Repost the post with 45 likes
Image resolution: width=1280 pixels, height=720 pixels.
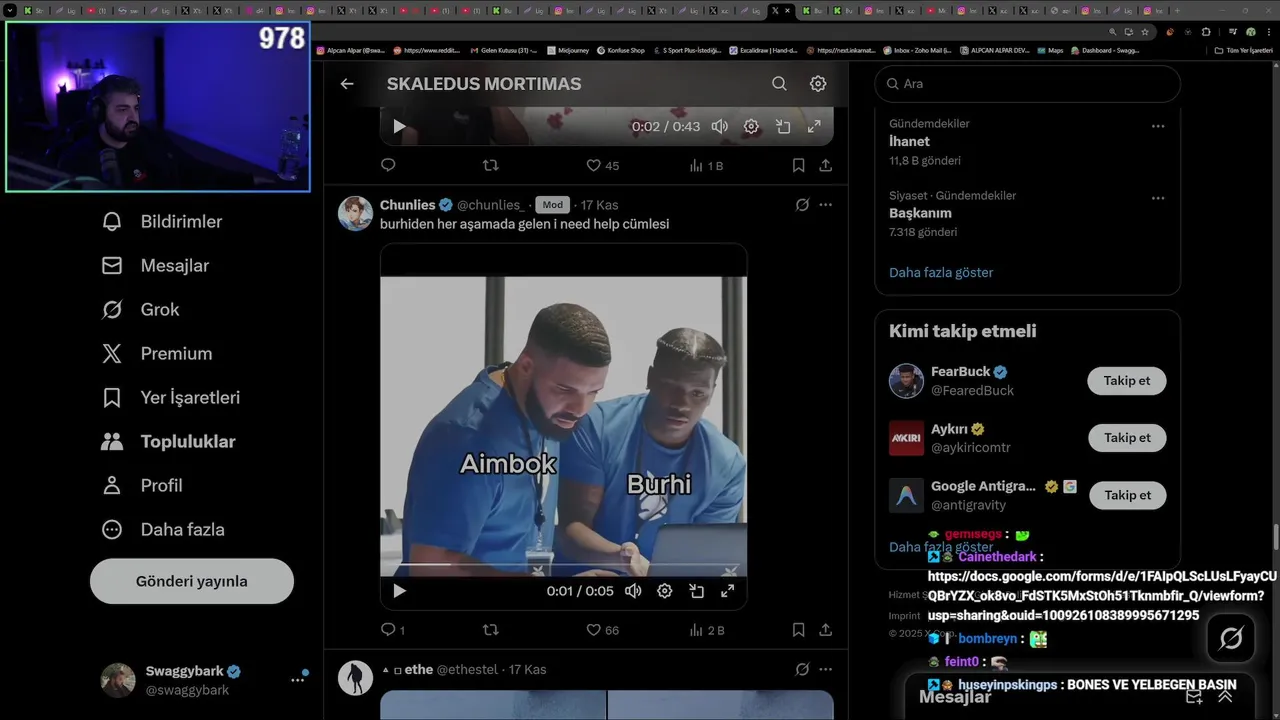490,165
